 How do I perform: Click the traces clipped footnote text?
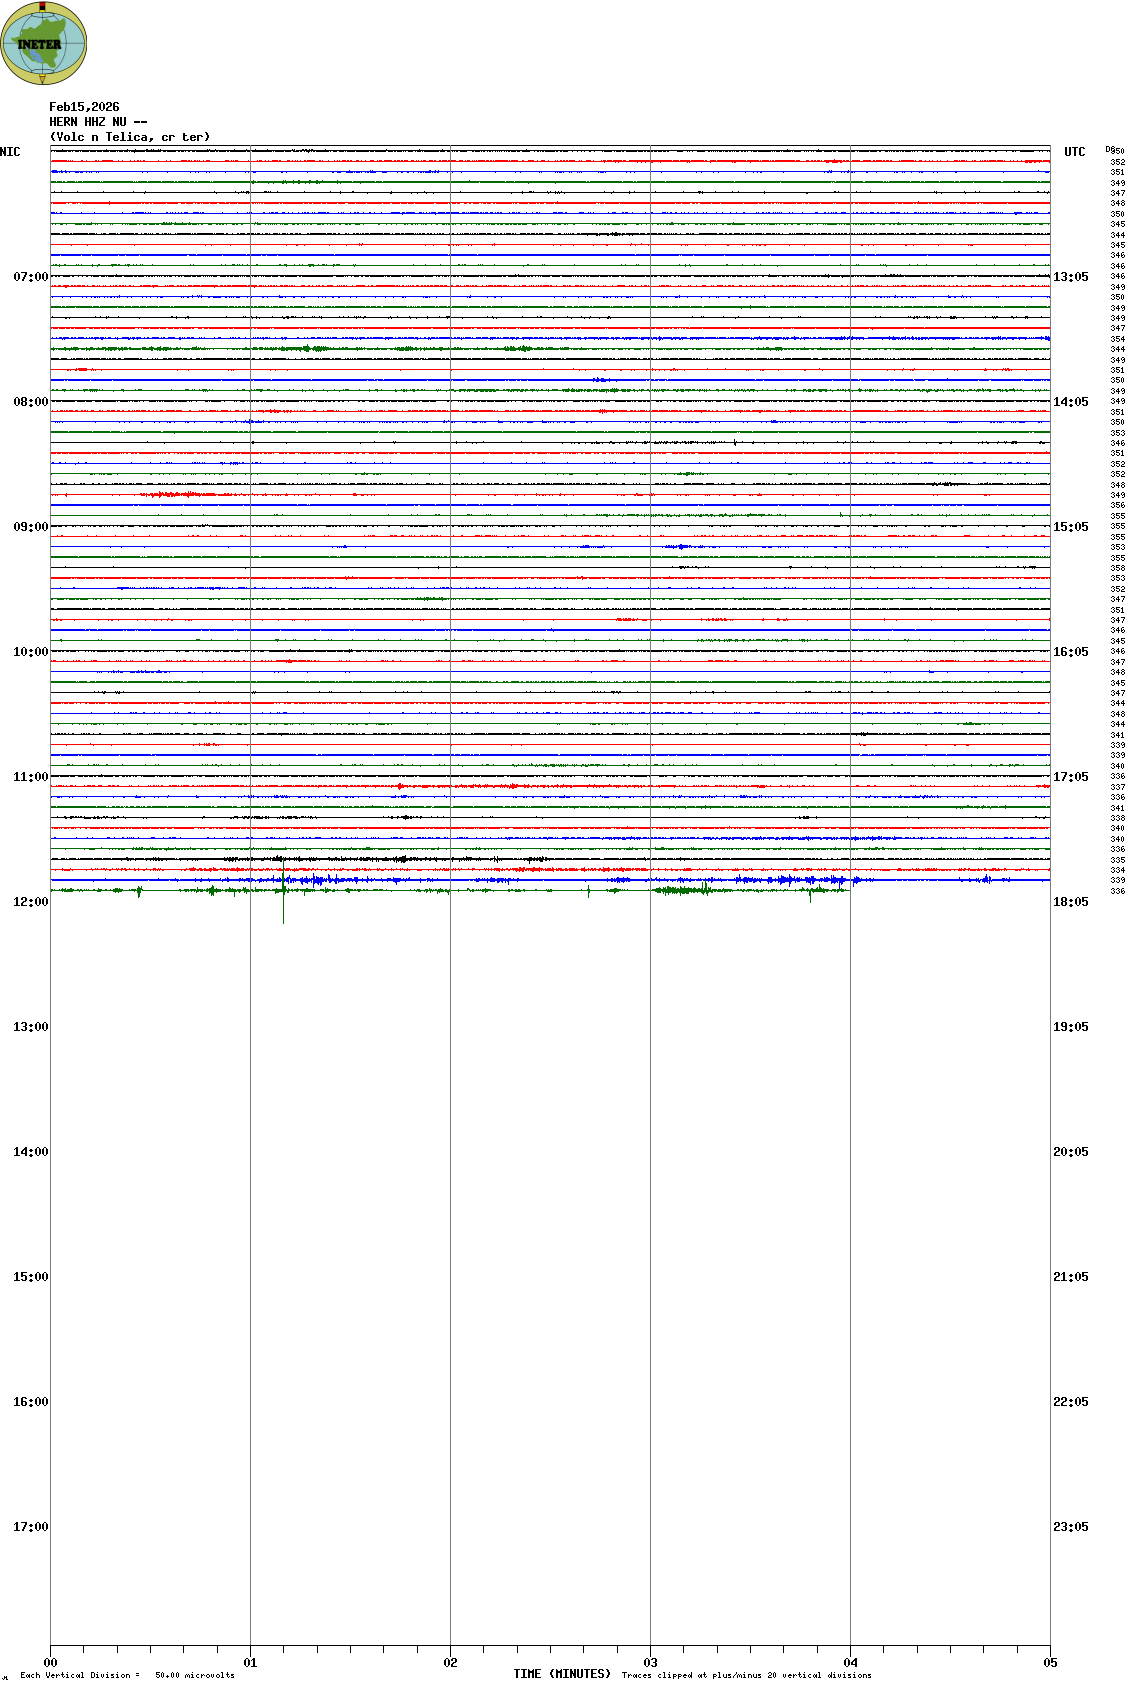tap(746, 1675)
